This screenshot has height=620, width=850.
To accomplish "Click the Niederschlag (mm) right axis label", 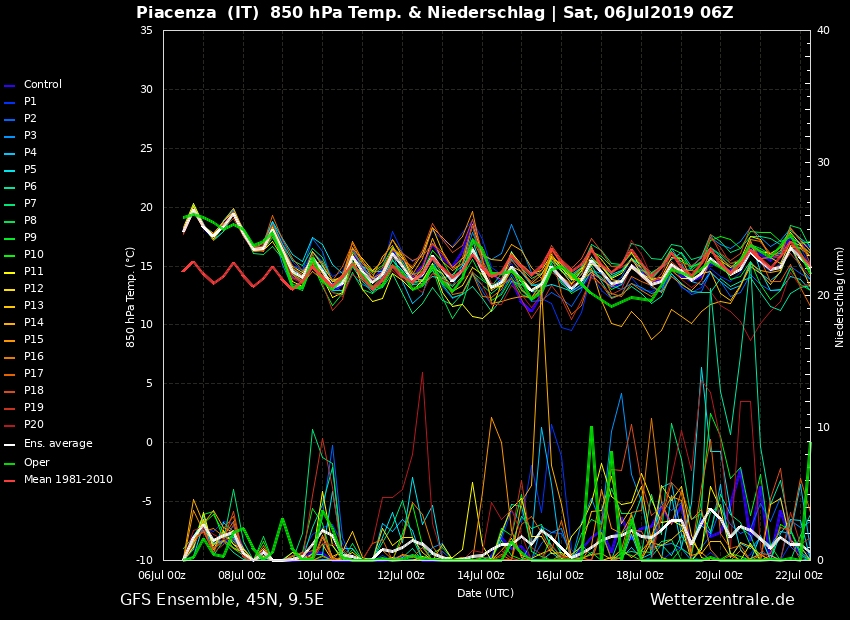I will [840, 296].
